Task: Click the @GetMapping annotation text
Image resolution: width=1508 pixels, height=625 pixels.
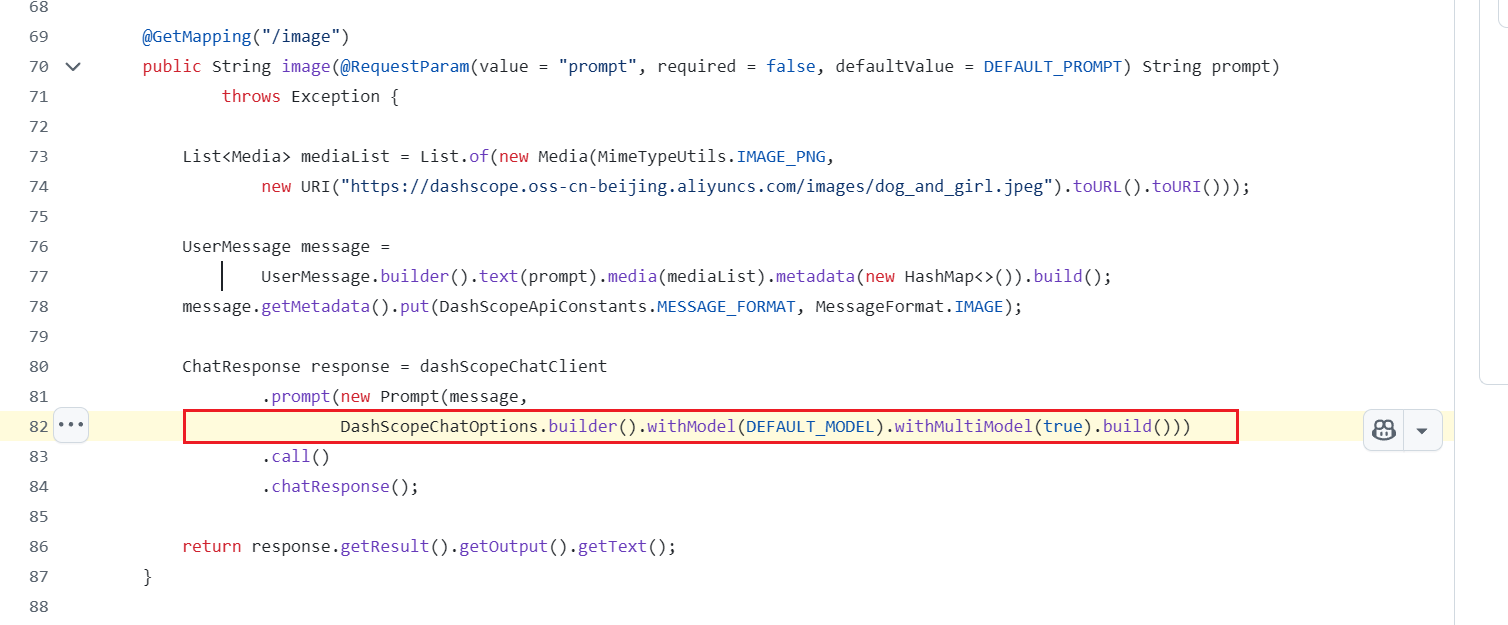Action: [196, 37]
